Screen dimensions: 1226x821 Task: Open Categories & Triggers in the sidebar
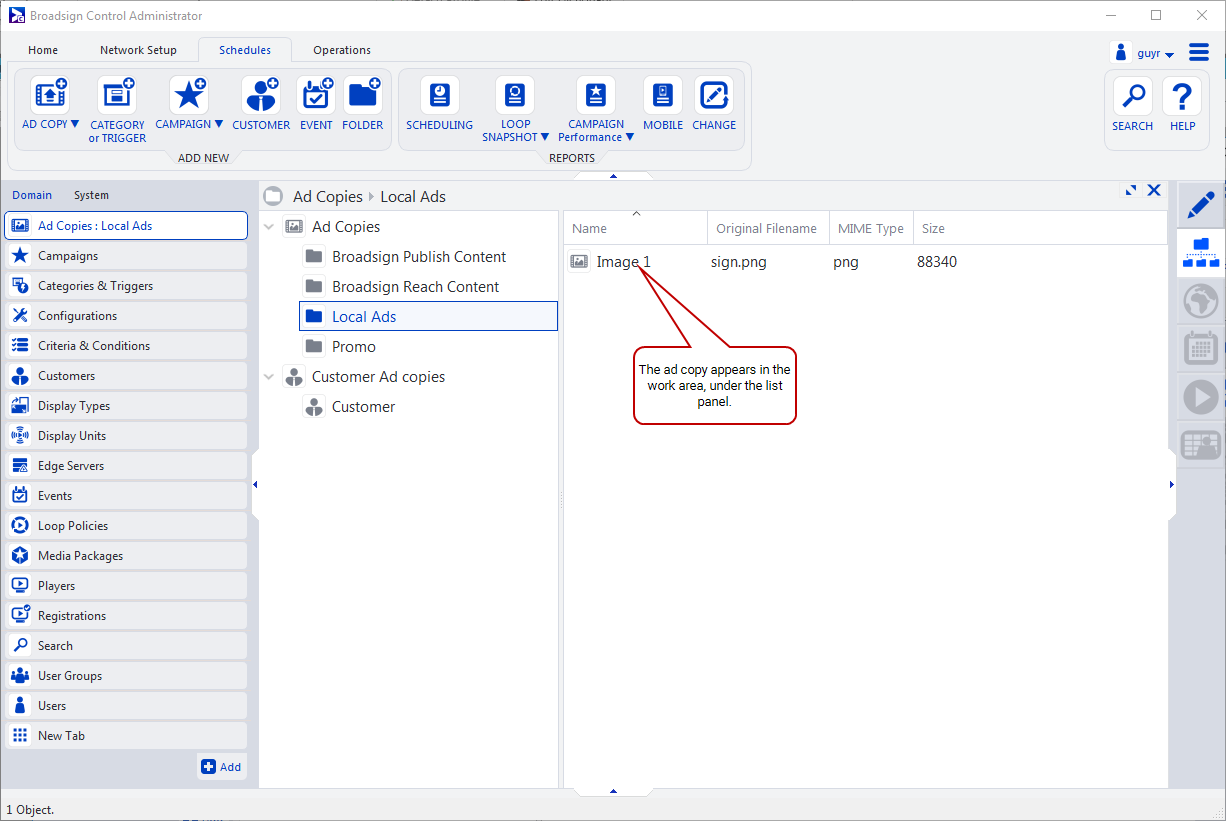(x=126, y=286)
